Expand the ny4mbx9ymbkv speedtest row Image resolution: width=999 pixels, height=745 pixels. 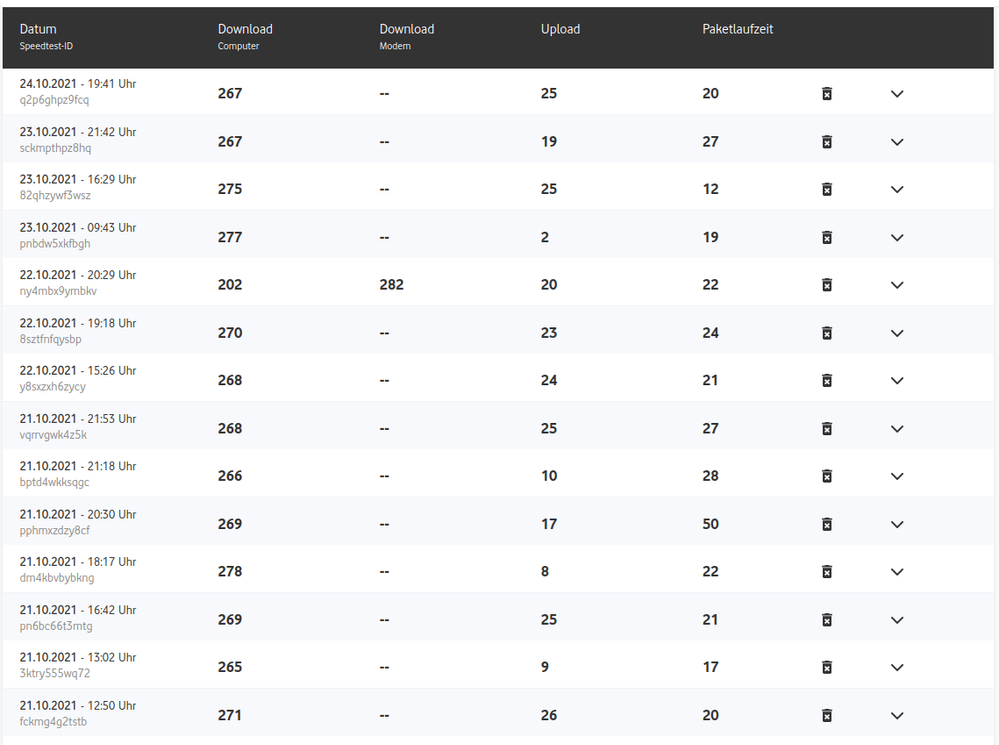(x=897, y=285)
